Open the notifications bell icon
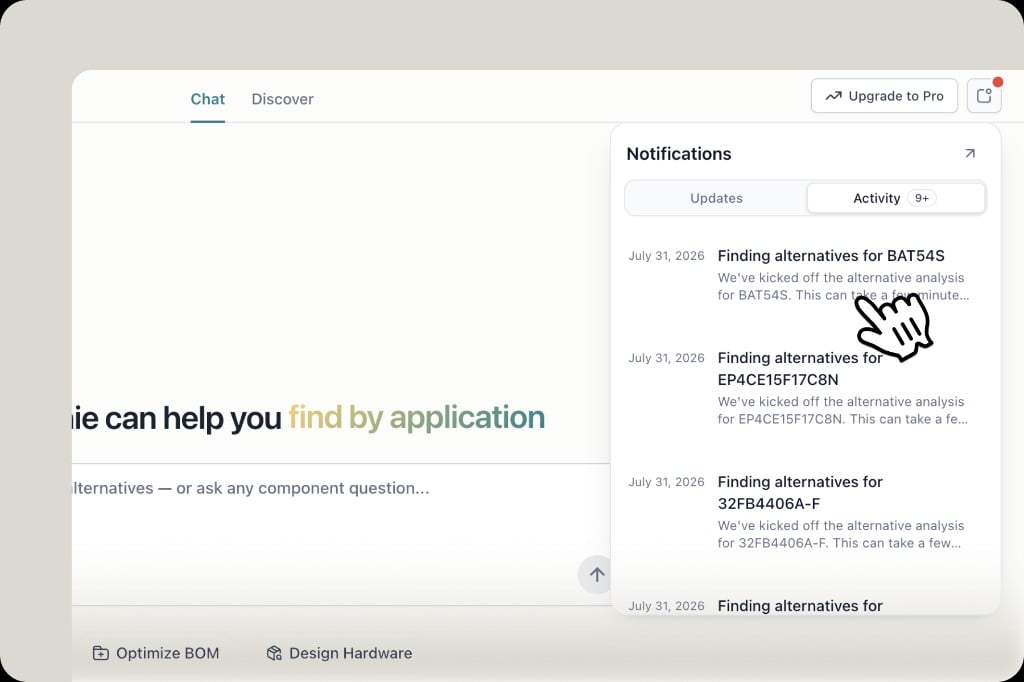Image resolution: width=1024 pixels, height=682 pixels. 984,96
